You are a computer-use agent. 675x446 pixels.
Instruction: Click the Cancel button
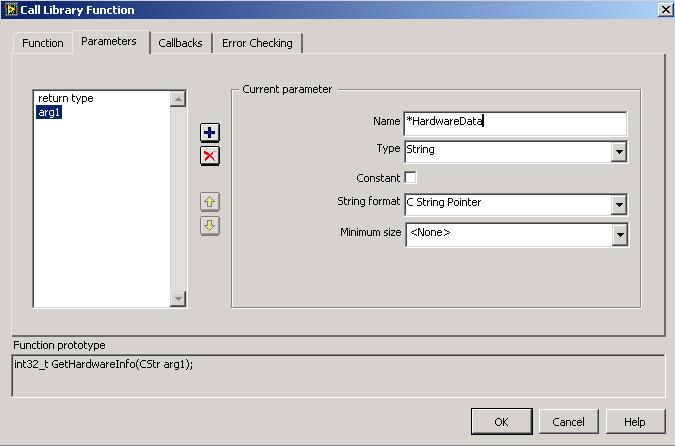point(568,422)
